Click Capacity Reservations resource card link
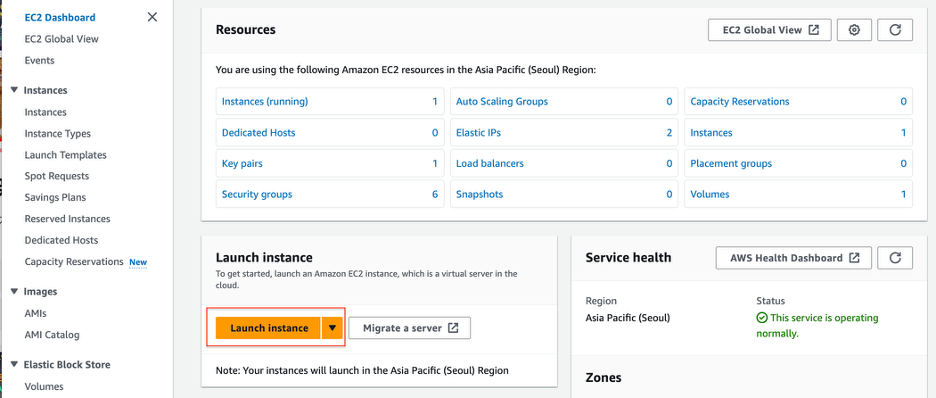This screenshot has width=936, height=398. click(x=740, y=101)
